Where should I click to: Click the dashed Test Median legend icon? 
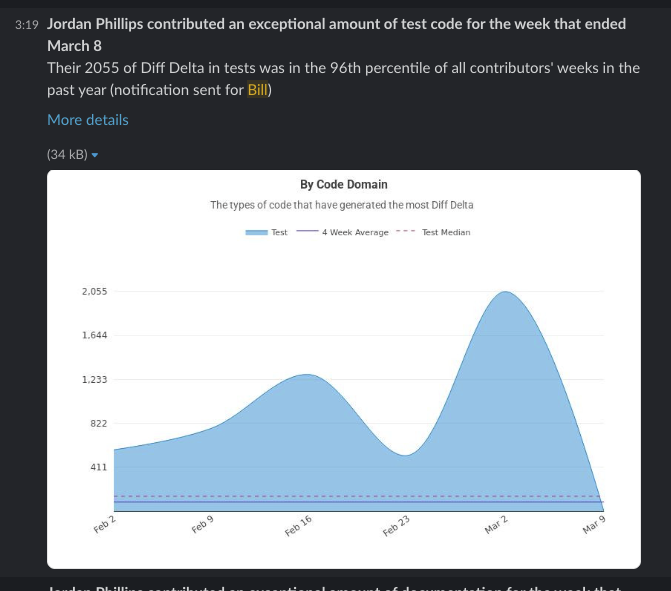point(406,232)
